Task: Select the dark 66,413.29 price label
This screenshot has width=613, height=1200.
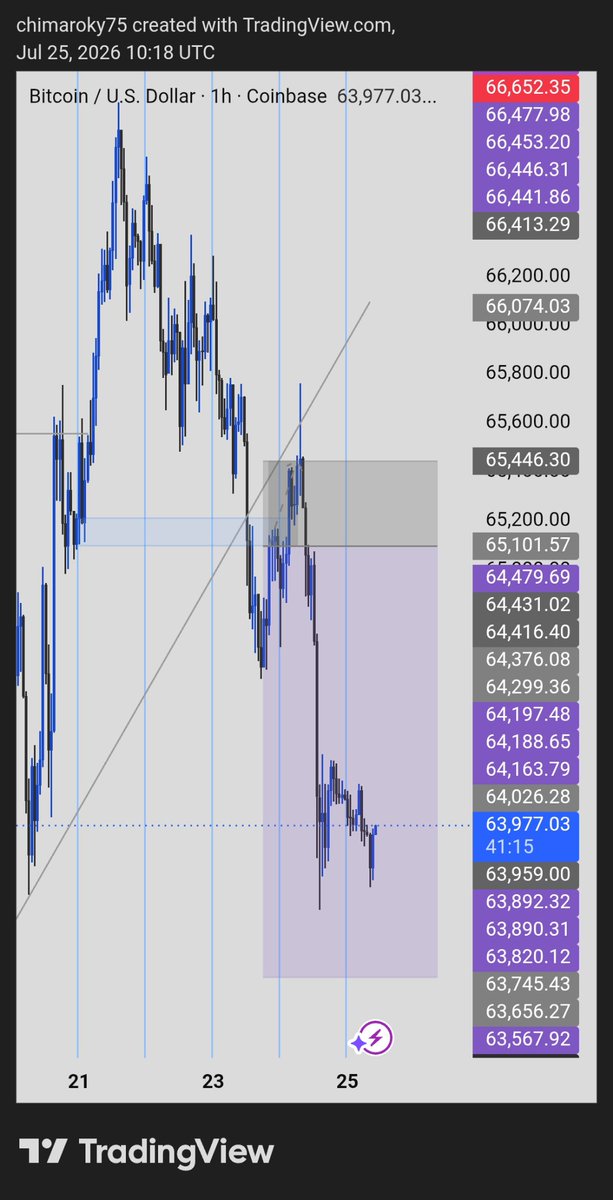Action: (526, 224)
